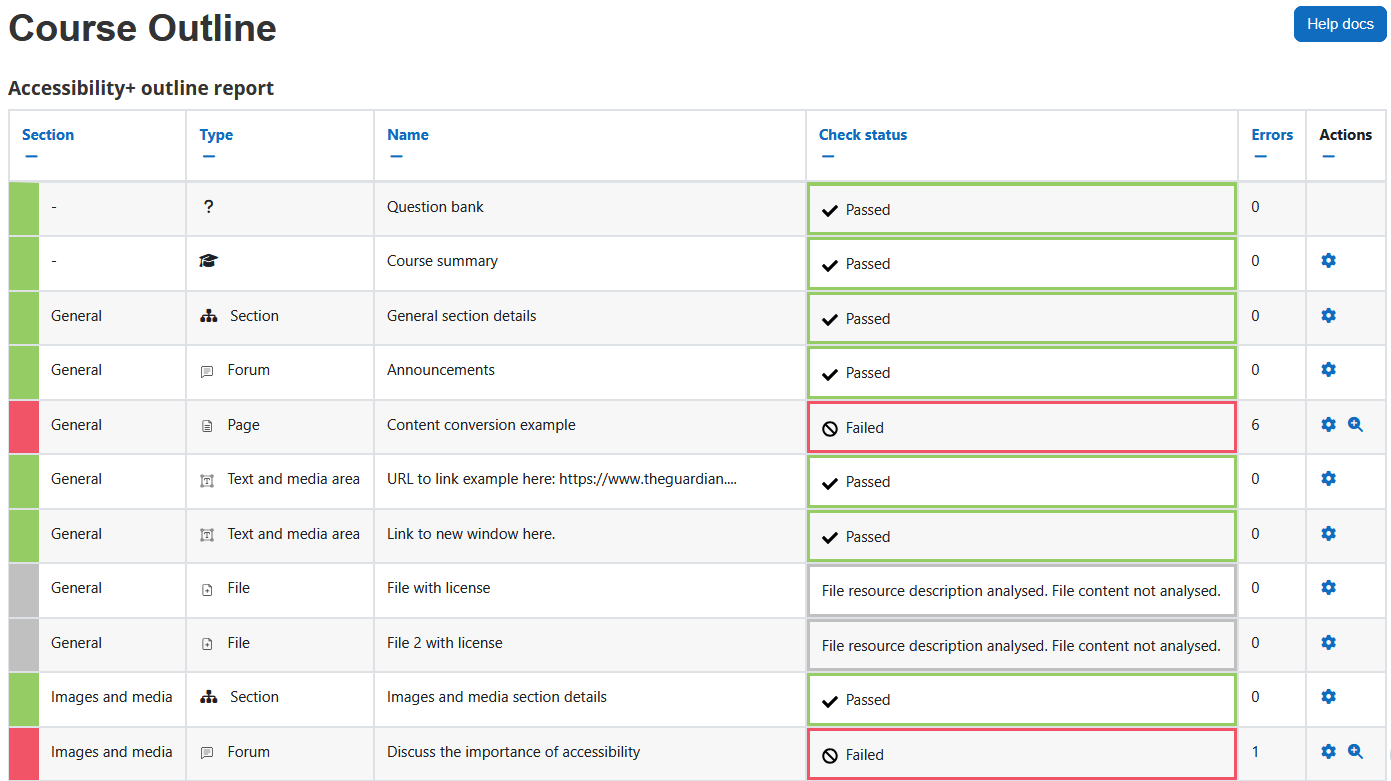This screenshot has width=1391, height=781.
Task: Click the Forum icon in Discuss the importance row
Action: pos(207,753)
